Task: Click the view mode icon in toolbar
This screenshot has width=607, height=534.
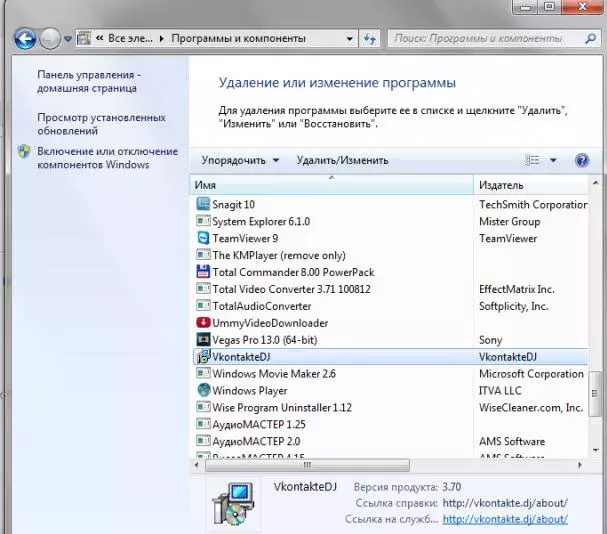Action: (532, 160)
